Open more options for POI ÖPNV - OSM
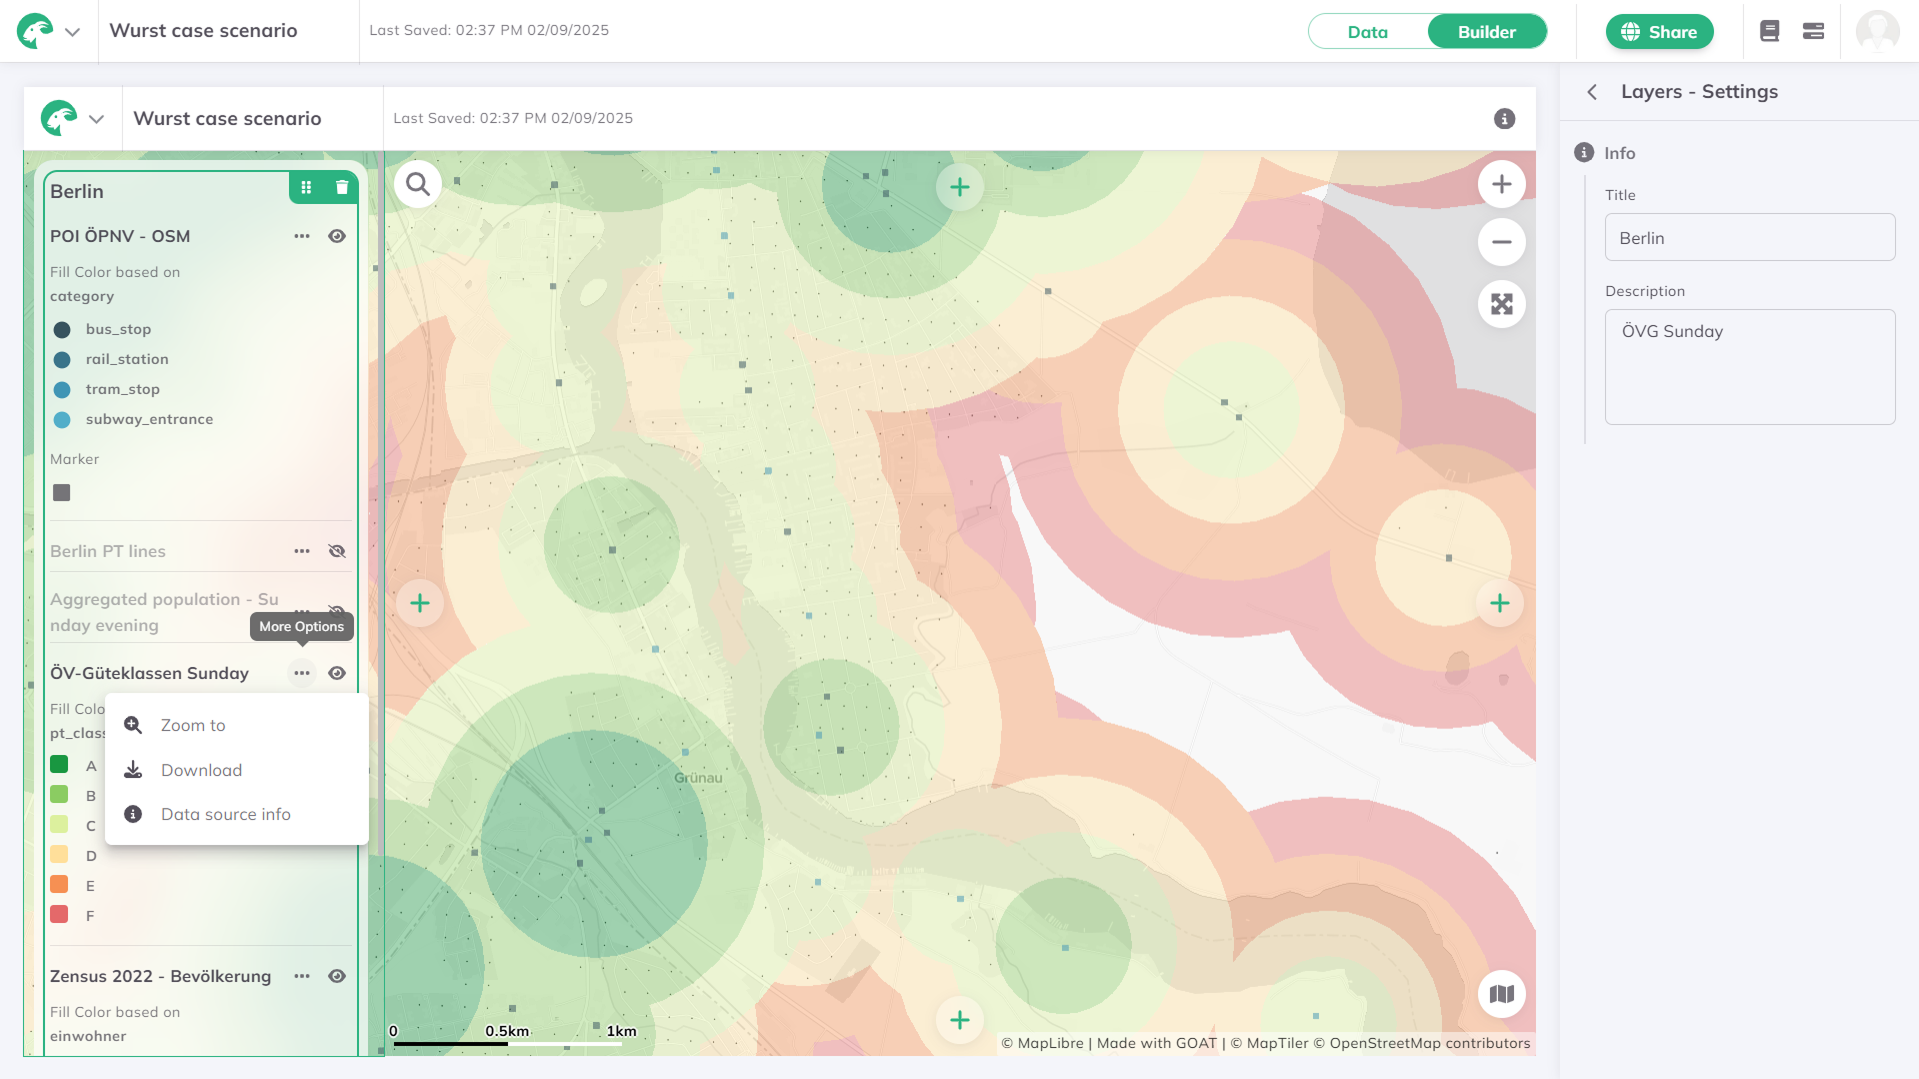Image resolution: width=1919 pixels, height=1079 pixels. point(302,237)
